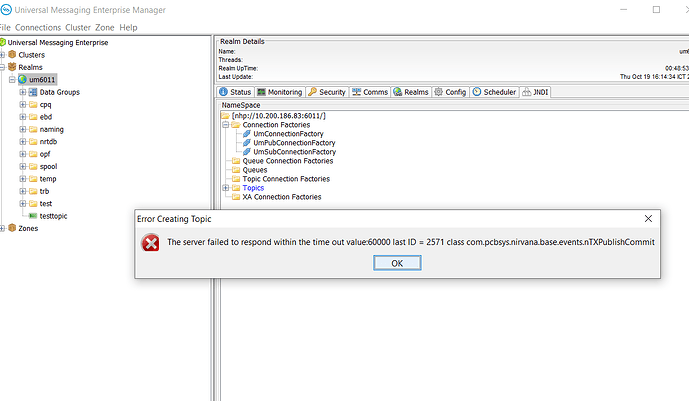Expand the trb folder node

(22, 191)
